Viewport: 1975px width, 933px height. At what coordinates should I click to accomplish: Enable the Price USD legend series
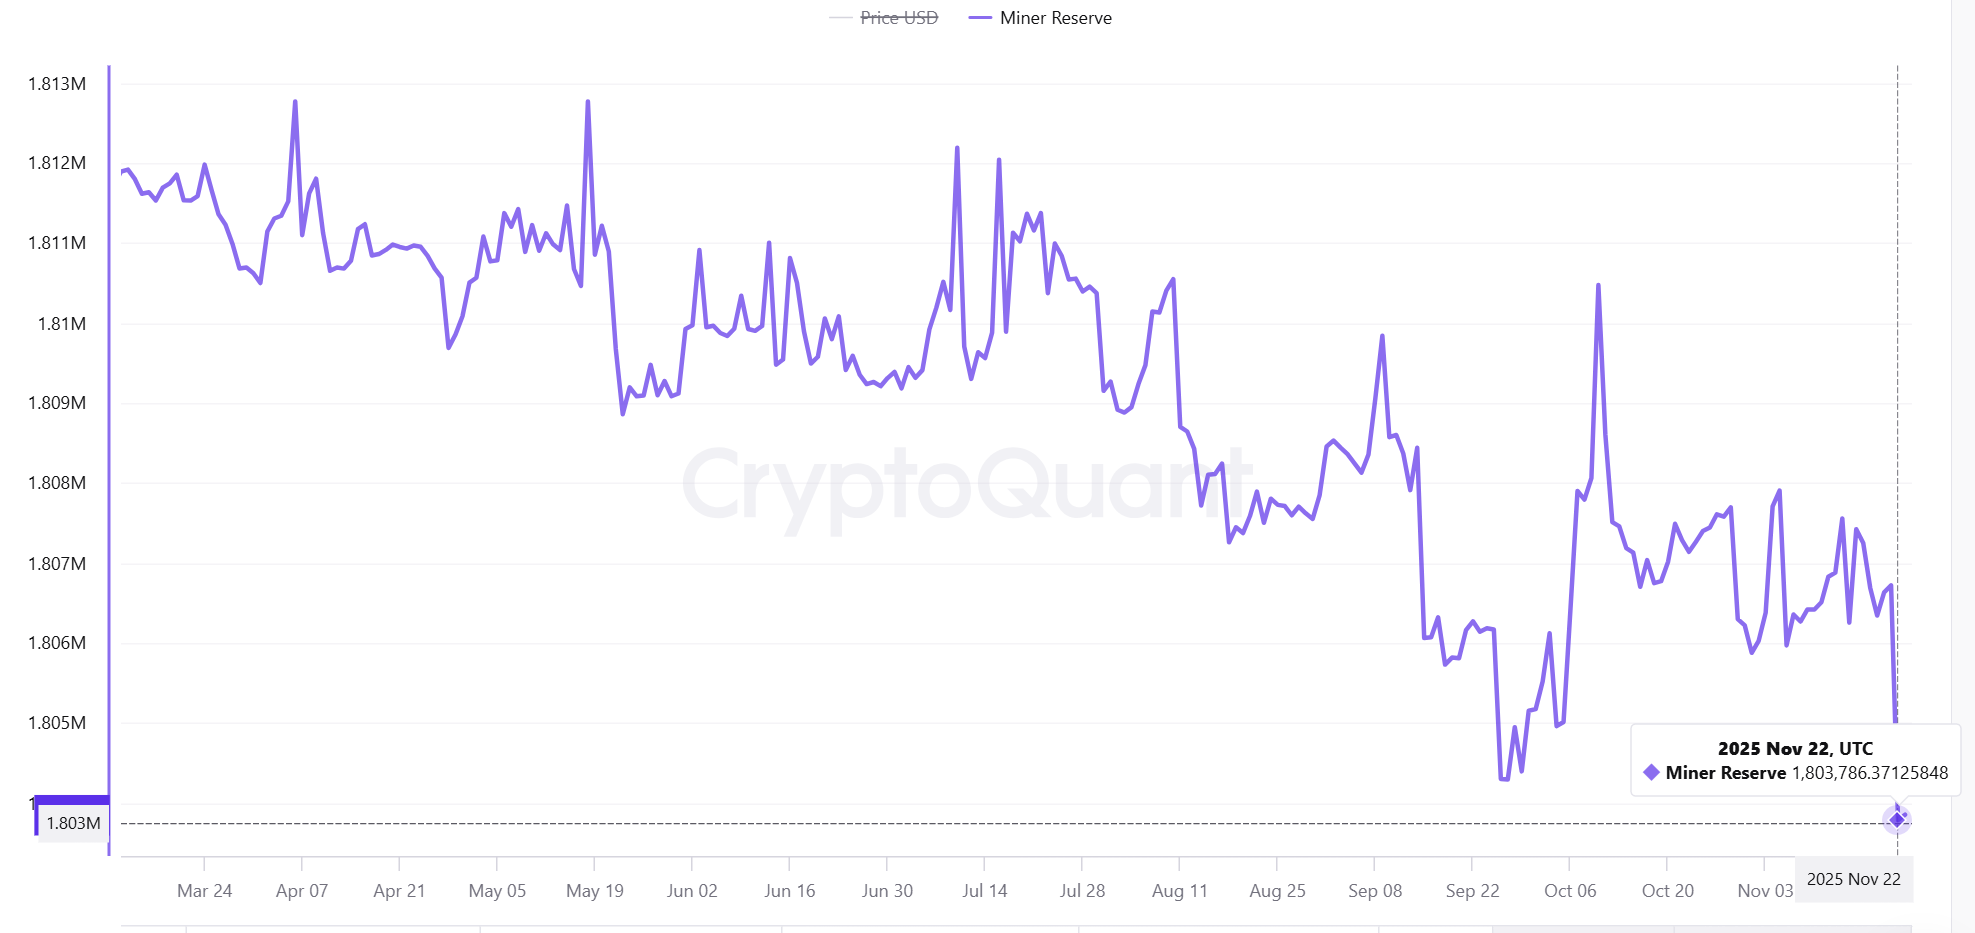point(899,18)
